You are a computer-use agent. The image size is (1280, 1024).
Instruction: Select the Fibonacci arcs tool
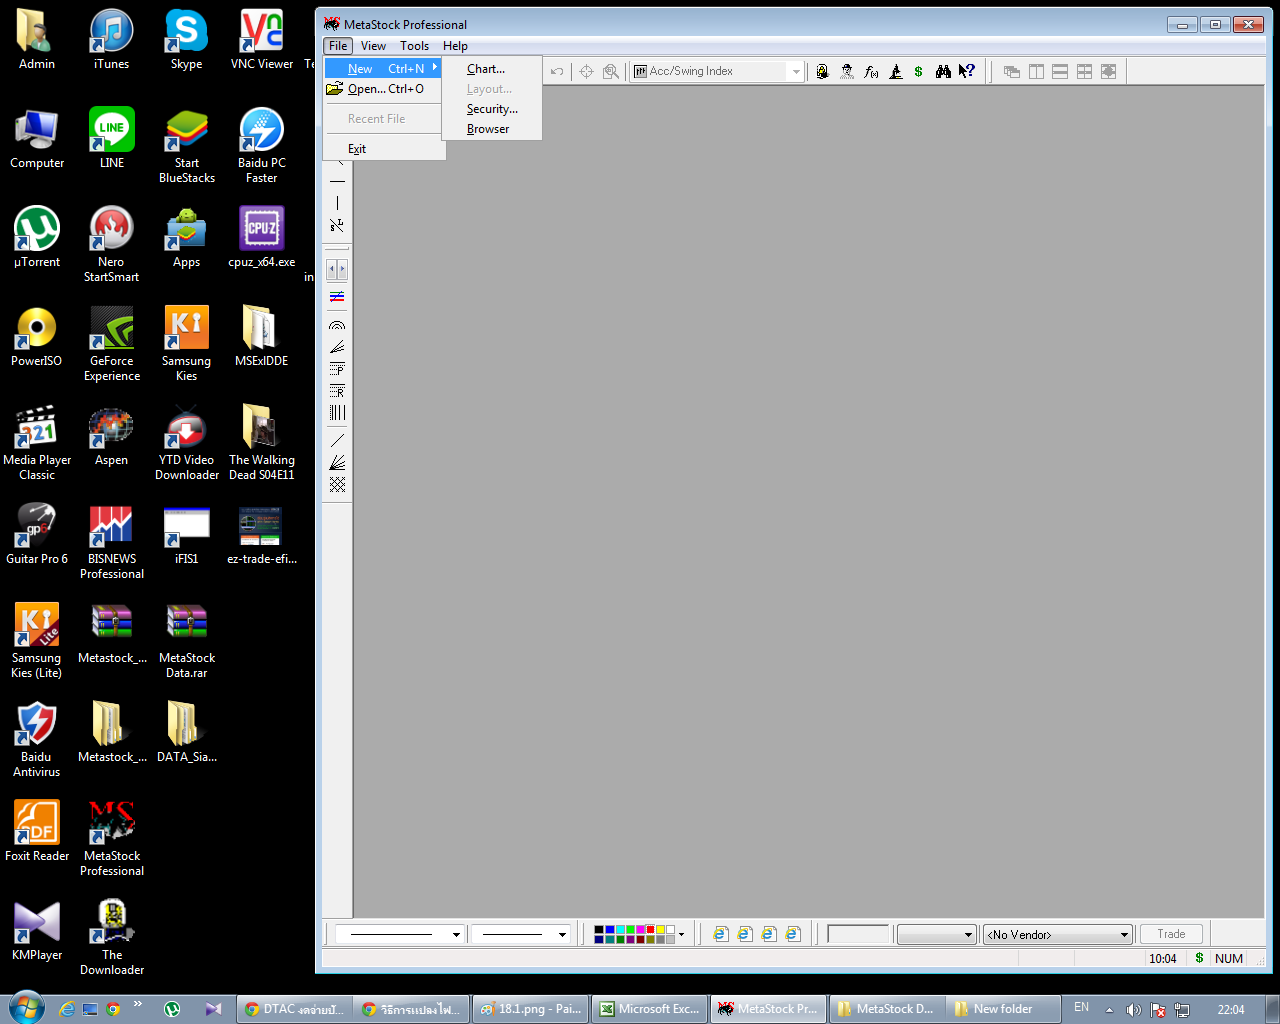point(337,325)
